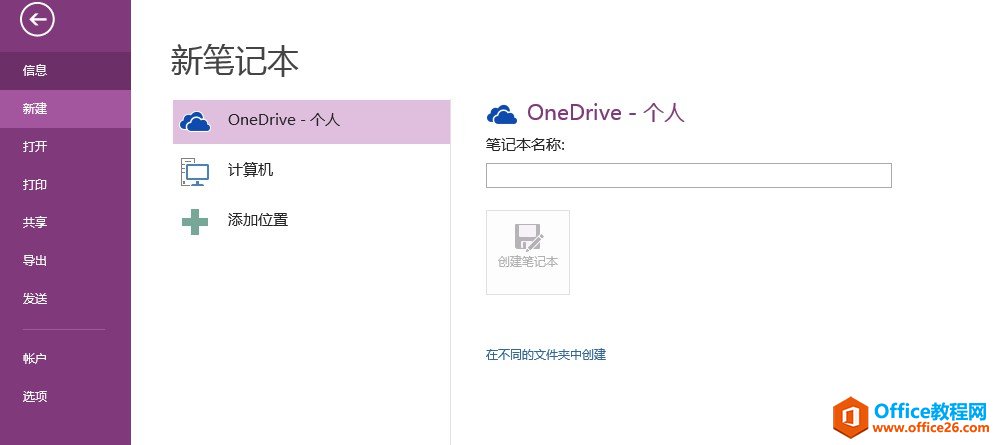Viewport: 996px width, 445px height.
Task: Click the 笔记本名称 text field
Action: [688, 176]
